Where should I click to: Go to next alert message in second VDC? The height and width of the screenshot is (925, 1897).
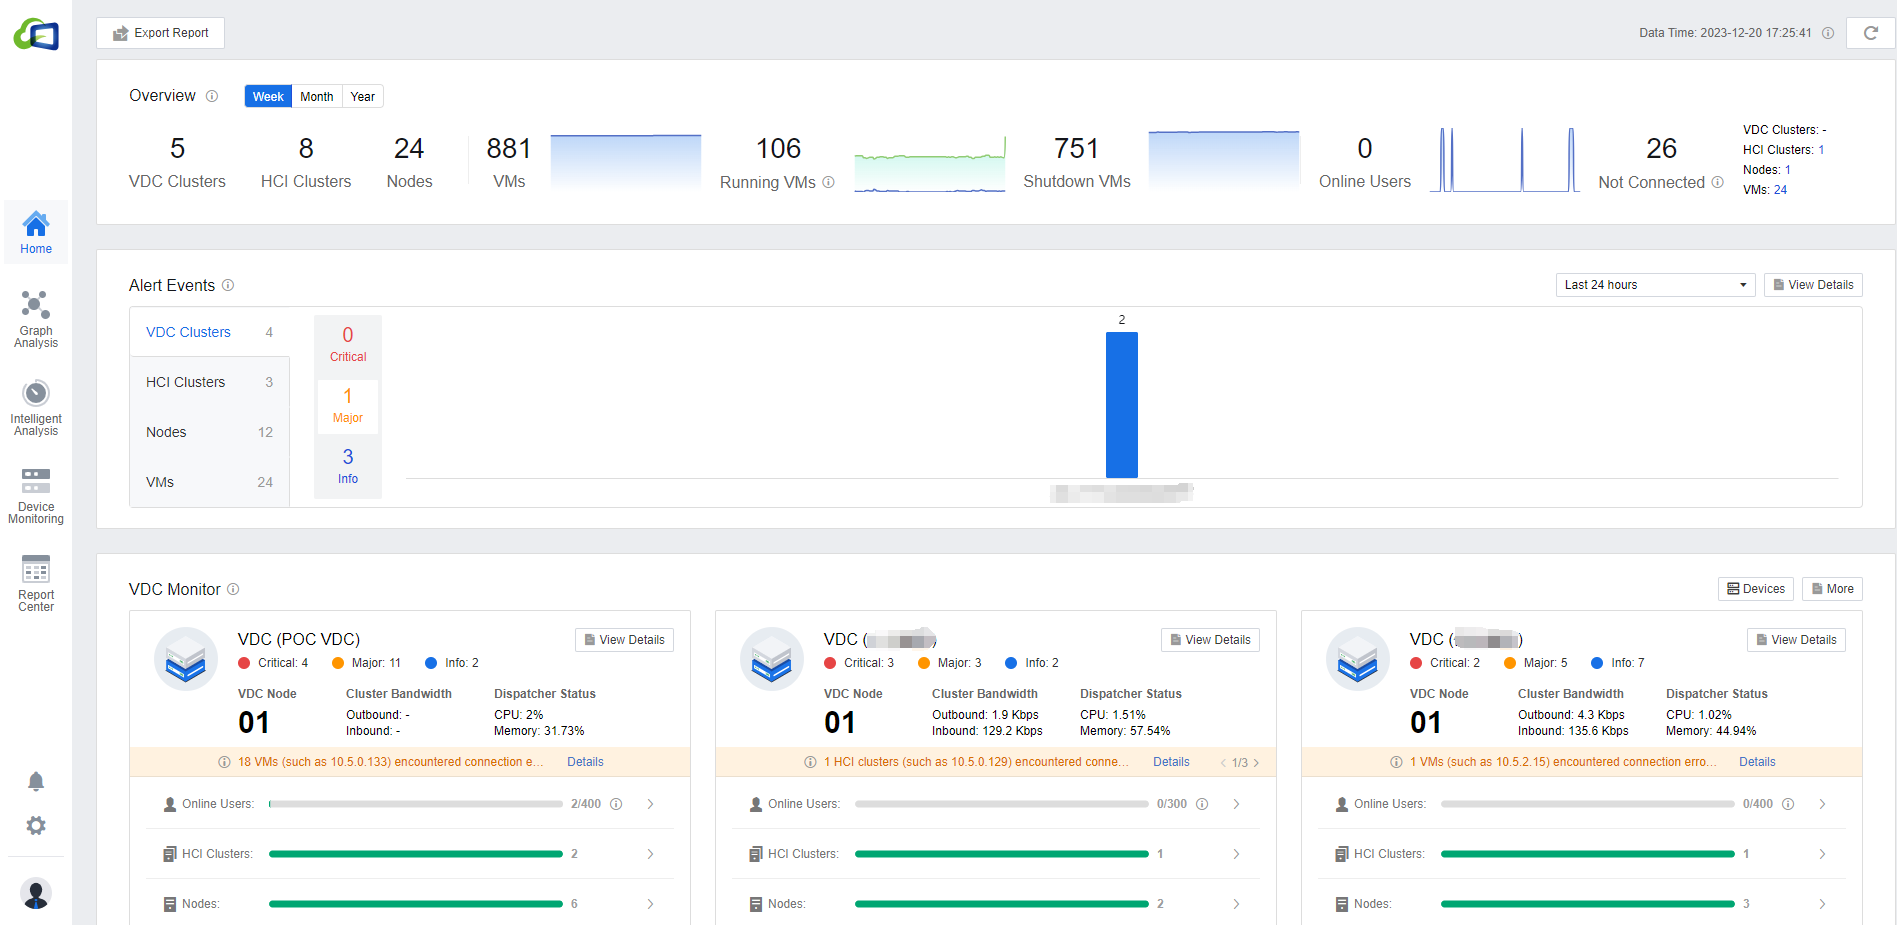(x=1256, y=763)
